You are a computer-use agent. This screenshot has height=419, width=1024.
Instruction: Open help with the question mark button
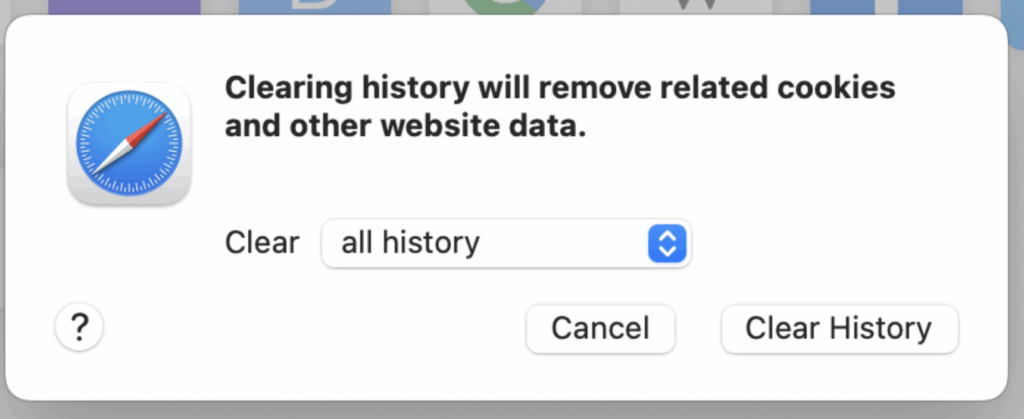[80, 327]
